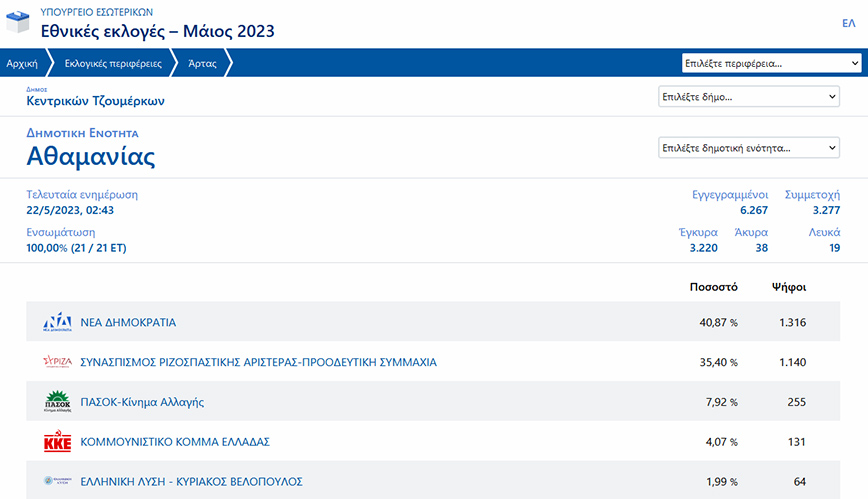Screen dimensions: 868x499
Task: Go to Αρχική in breadcrumb navigation
Action: [22, 63]
